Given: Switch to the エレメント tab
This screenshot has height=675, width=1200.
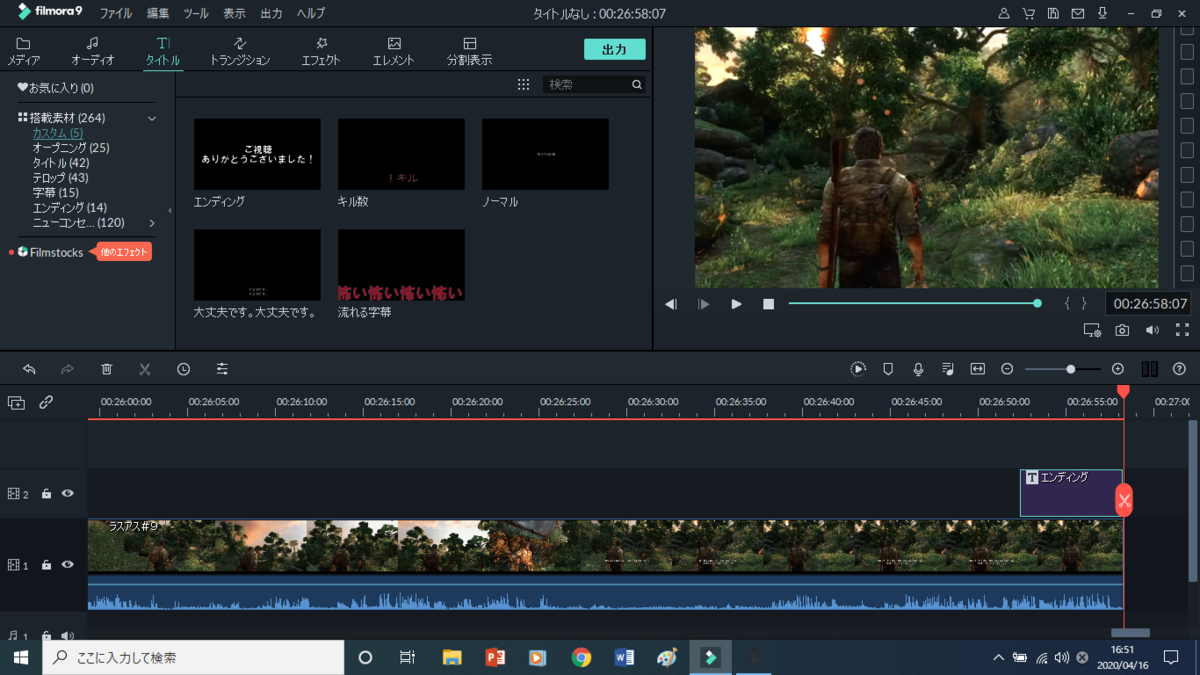Looking at the screenshot, I should point(394,51).
